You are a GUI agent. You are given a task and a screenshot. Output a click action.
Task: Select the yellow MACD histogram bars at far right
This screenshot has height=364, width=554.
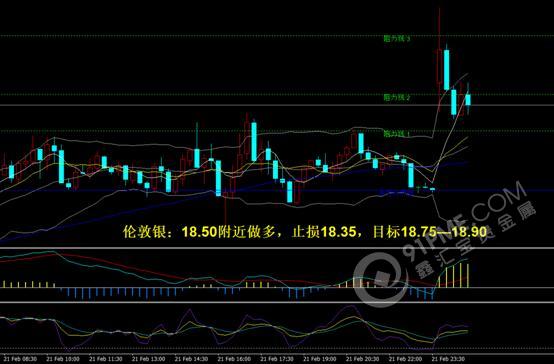[x=454, y=275]
